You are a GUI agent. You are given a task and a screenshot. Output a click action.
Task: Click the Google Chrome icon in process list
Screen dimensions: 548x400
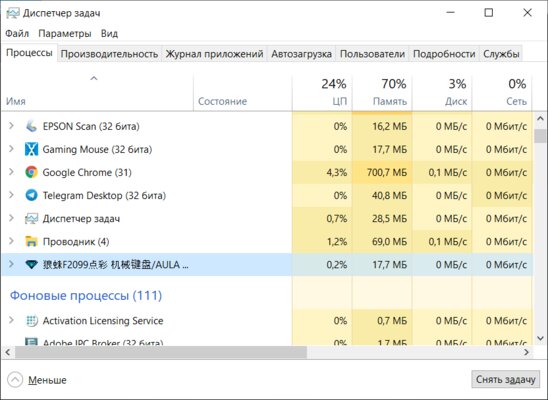[31, 172]
